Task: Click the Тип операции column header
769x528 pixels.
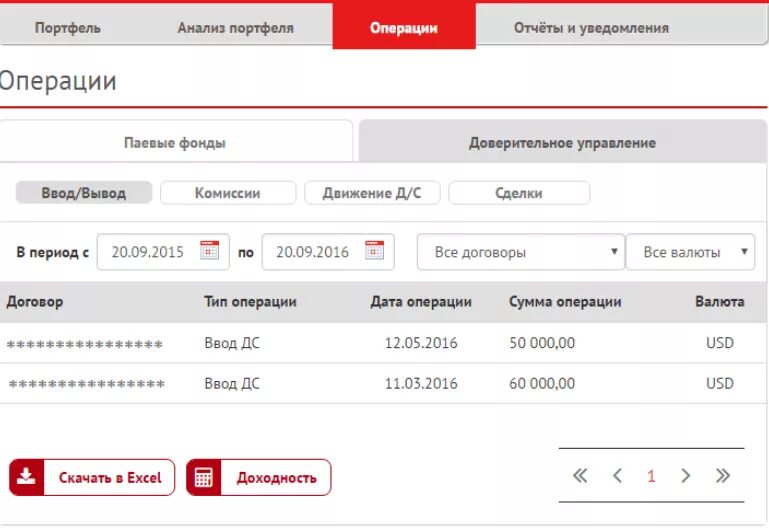Action: point(250,301)
